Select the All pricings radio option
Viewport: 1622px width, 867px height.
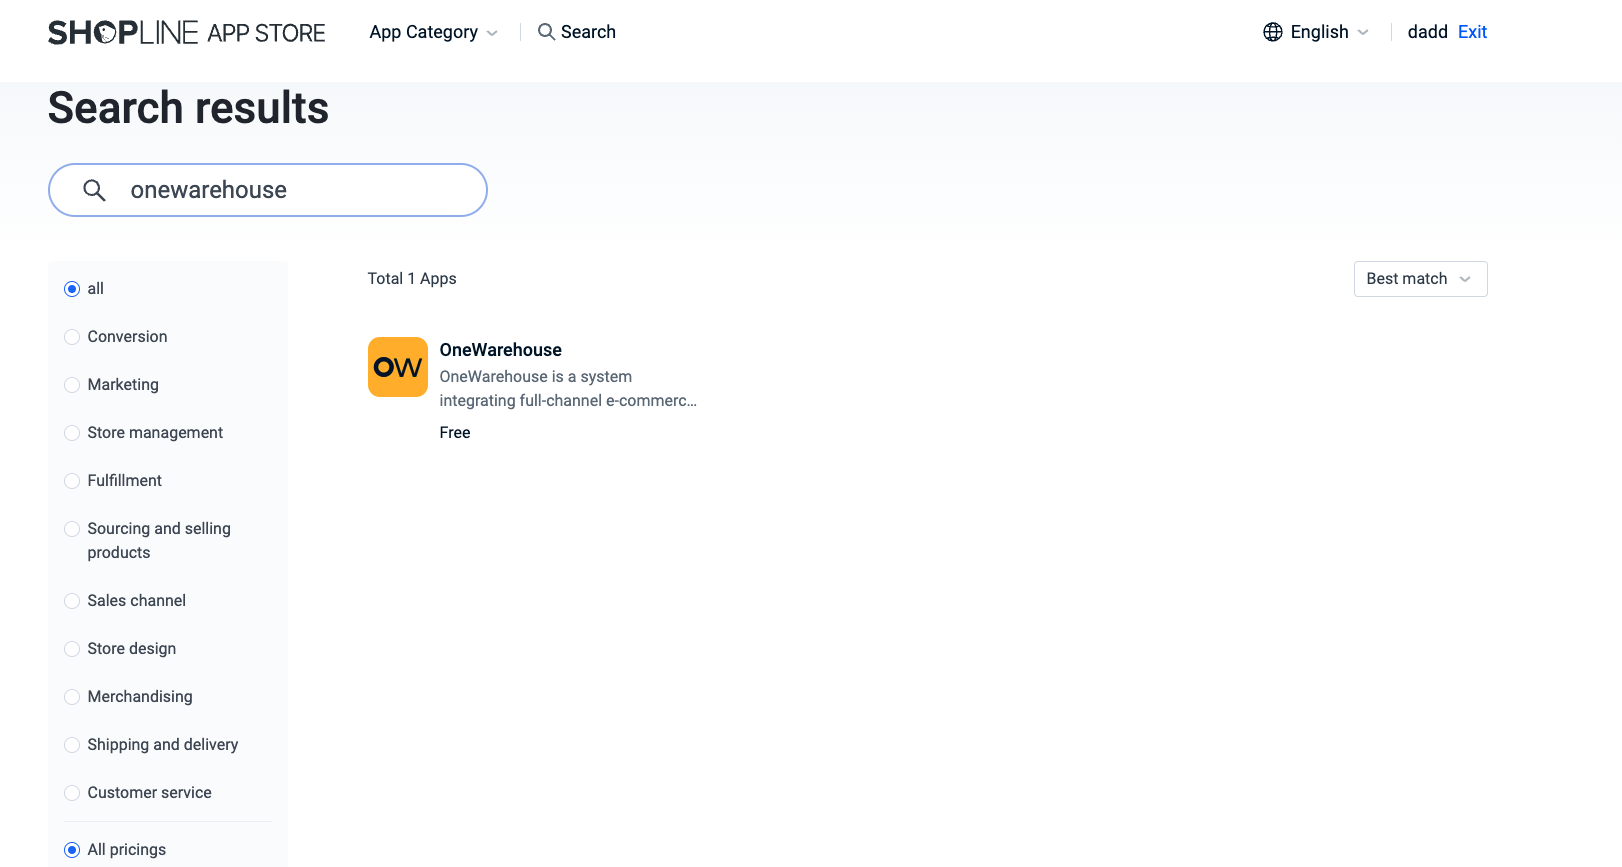[72, 850]
